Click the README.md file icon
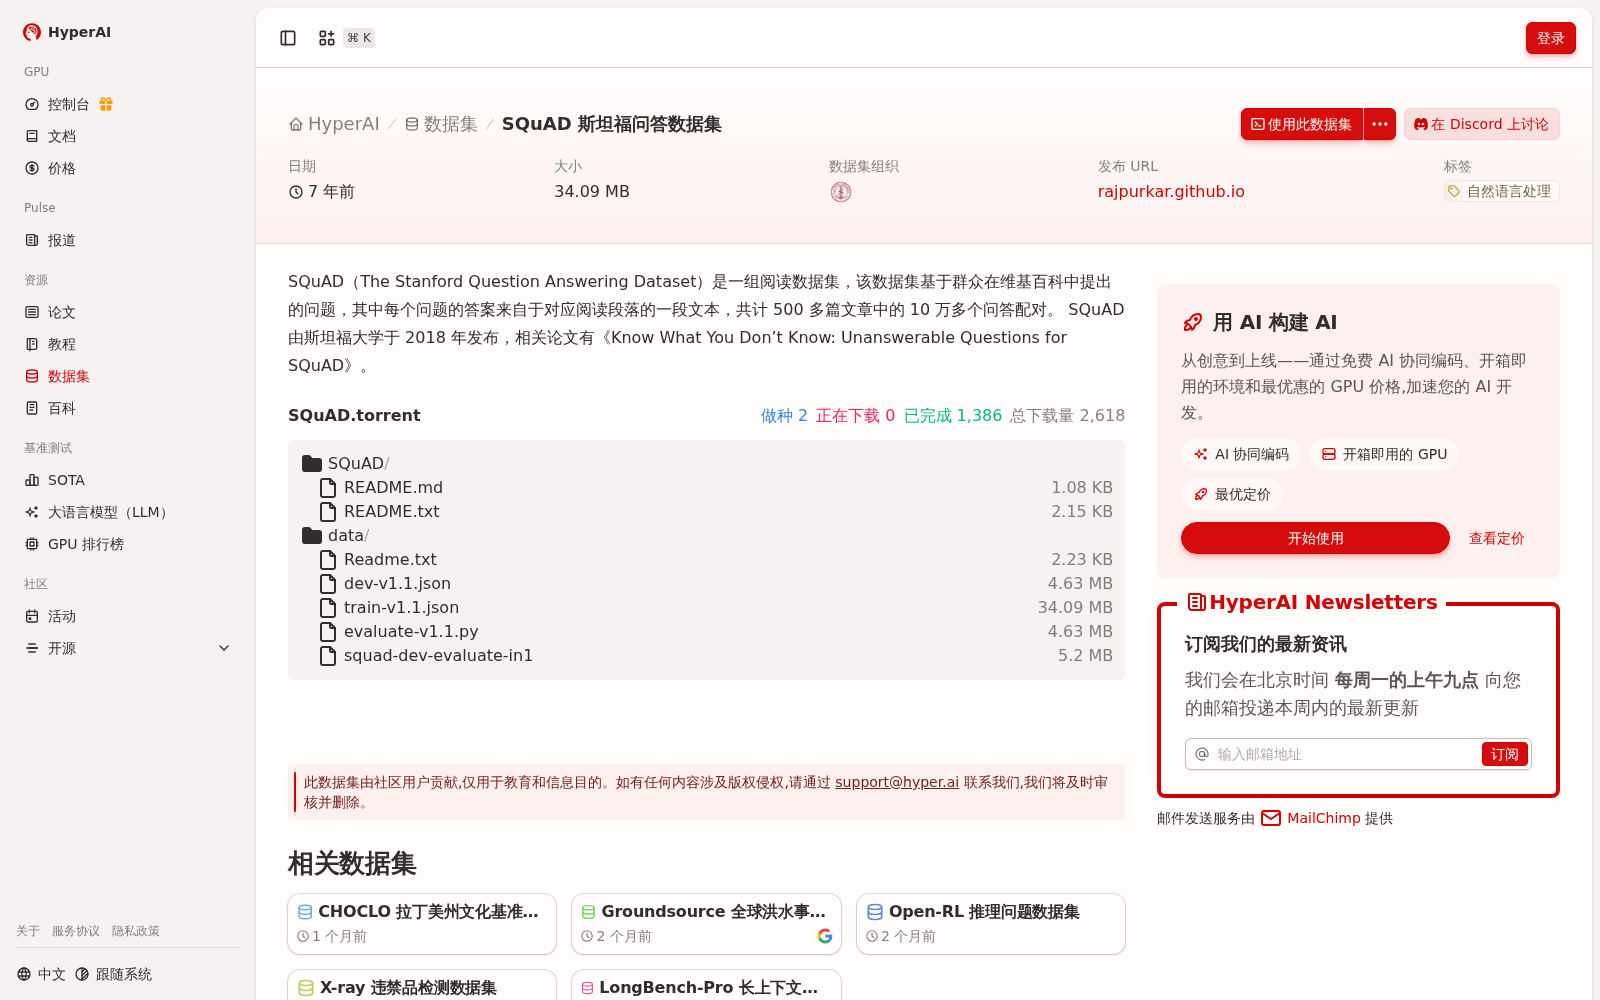Screen dimensions: 1600x1000 (328, 487)
